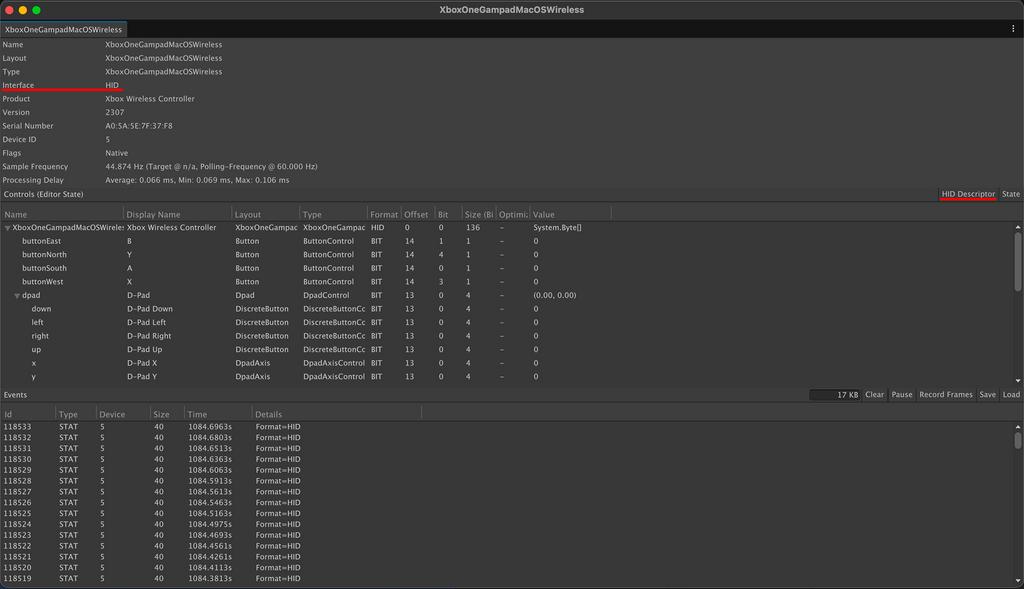Click the Display Name column header
Screen dimensions: 1024x589
tap(178, 214)
